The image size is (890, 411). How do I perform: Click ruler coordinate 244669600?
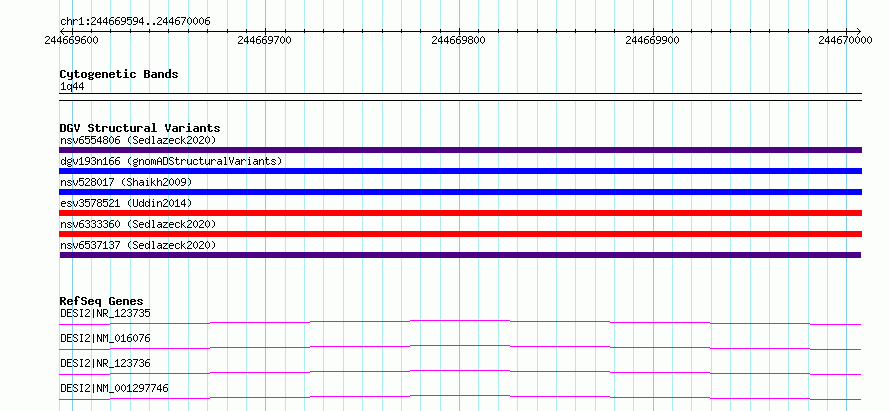click(72, 40)
